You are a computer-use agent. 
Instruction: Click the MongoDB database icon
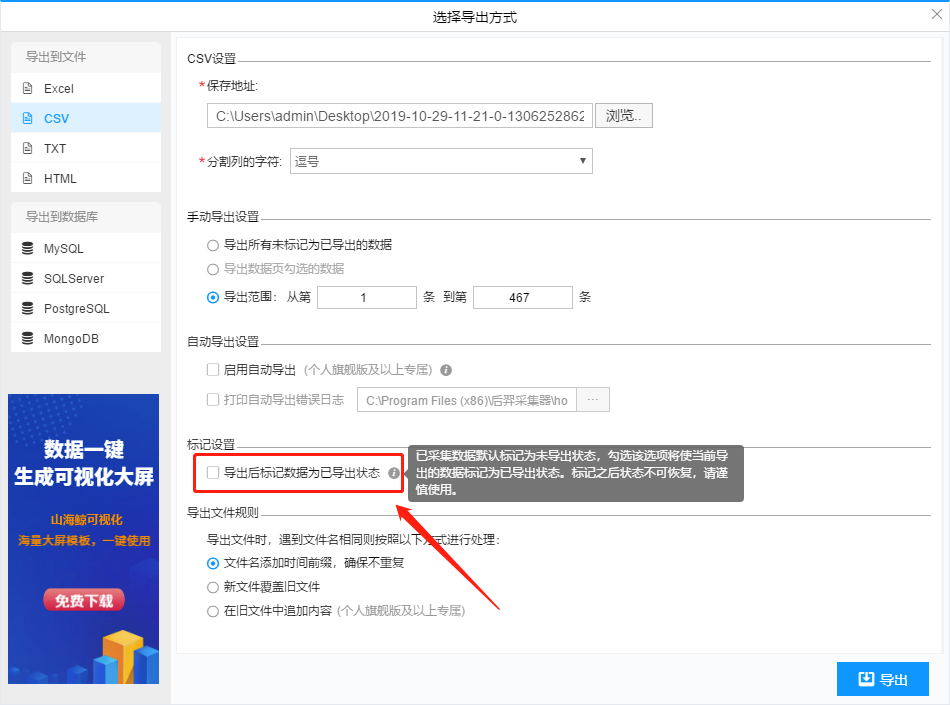(x=27, y=338)
